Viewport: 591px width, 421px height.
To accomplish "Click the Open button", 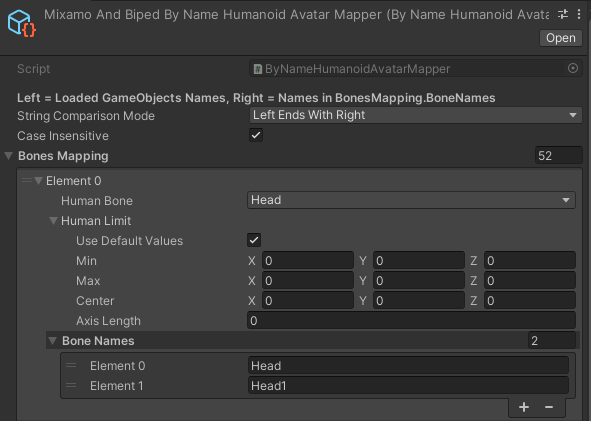I will 561,38.
